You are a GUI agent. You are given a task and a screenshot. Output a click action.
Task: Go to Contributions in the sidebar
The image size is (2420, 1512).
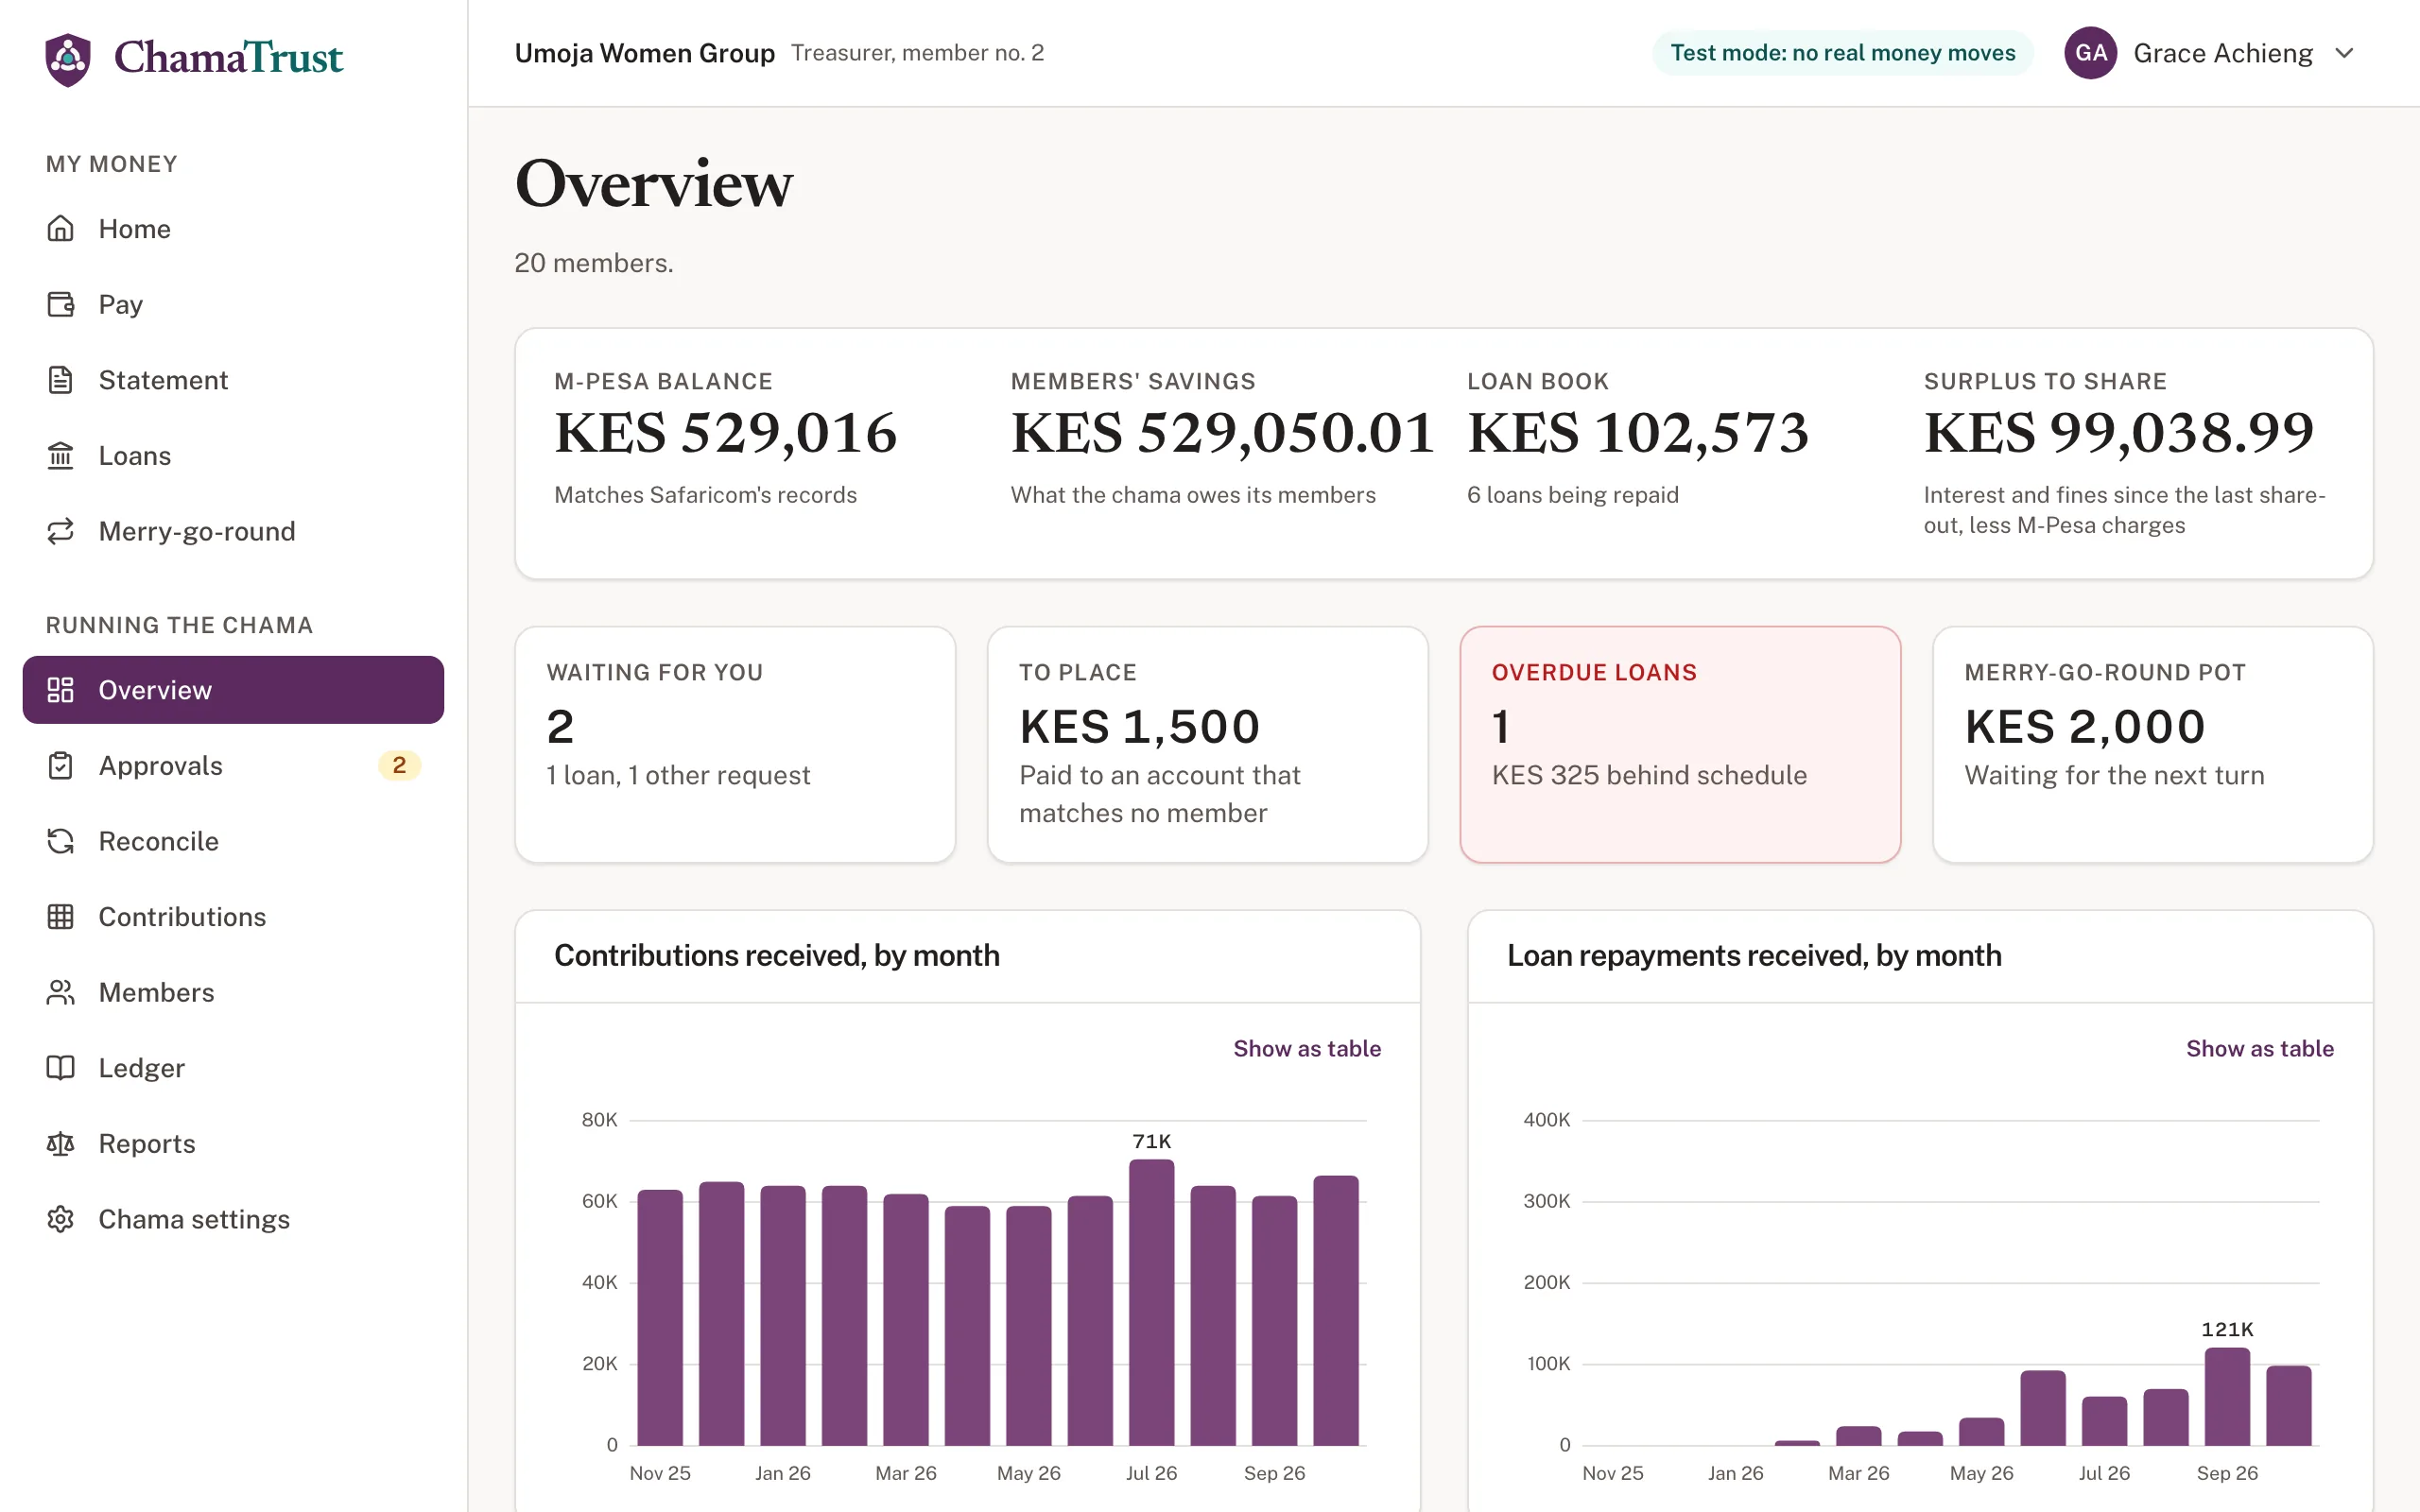[x=233, y=917]
